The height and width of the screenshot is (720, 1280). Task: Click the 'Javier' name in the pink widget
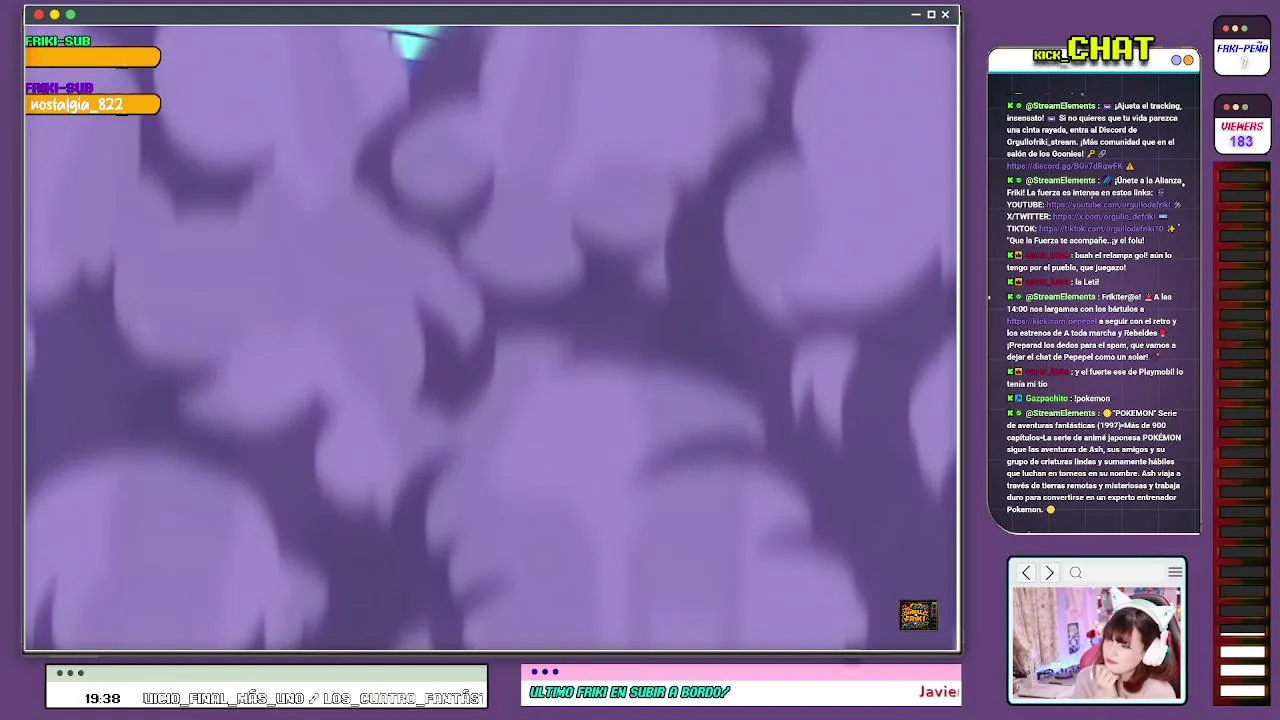(x=939, y=692)
